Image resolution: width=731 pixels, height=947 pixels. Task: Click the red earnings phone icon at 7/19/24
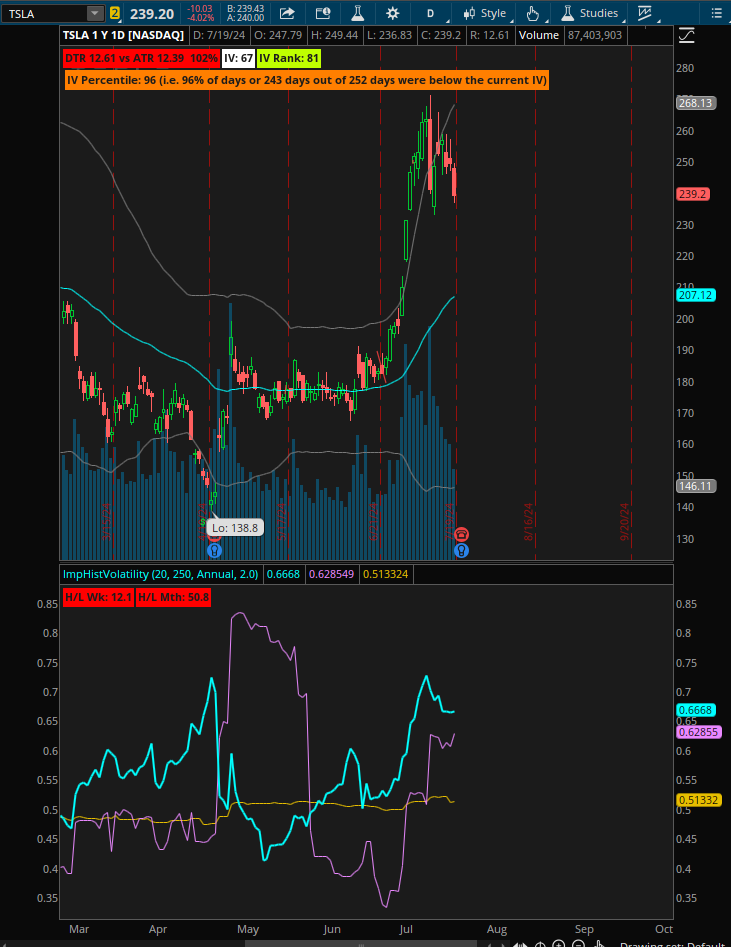pyautogui.click(x=462, y=534)
